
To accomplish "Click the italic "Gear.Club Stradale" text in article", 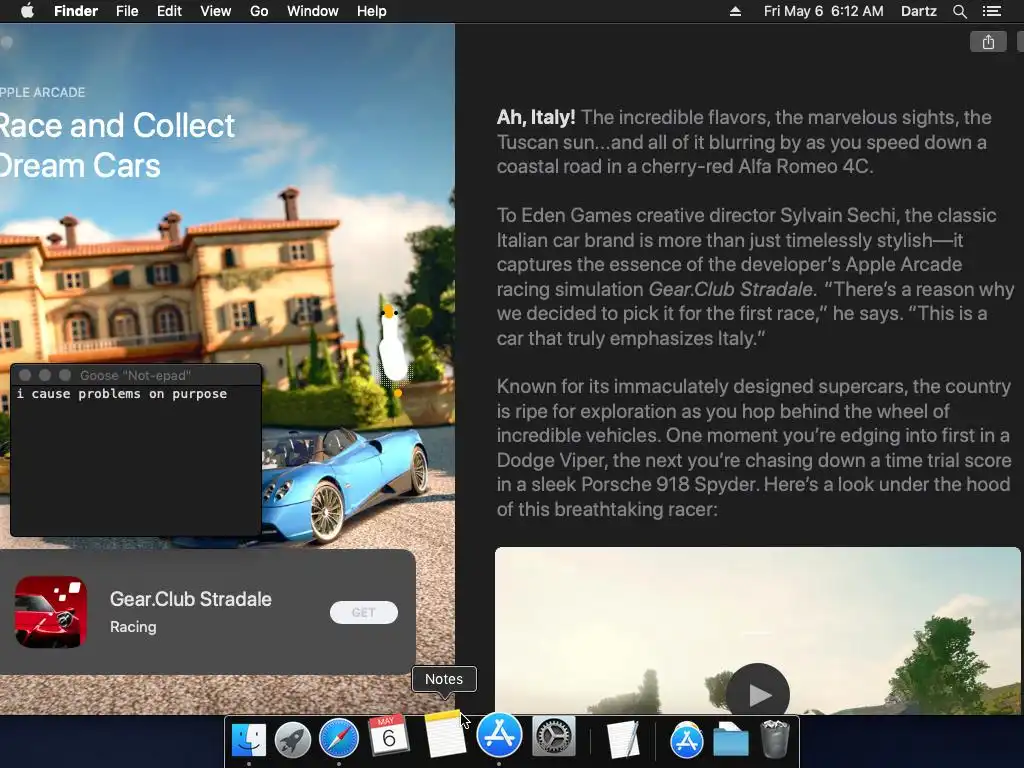I will (x=730, y=289).
